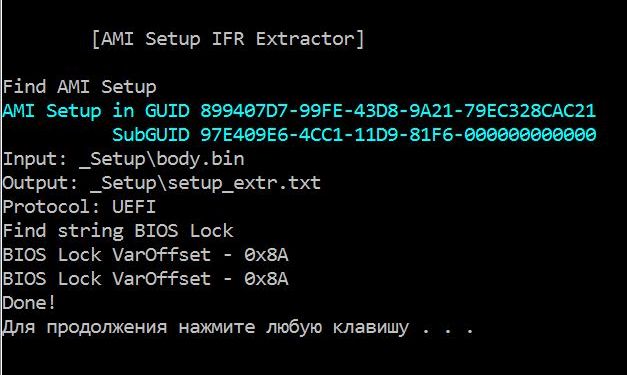Screen dimensions: 627x375
Task: Click the second BIOS Lock VarOffset line
Action: click(x=145, y=279)
